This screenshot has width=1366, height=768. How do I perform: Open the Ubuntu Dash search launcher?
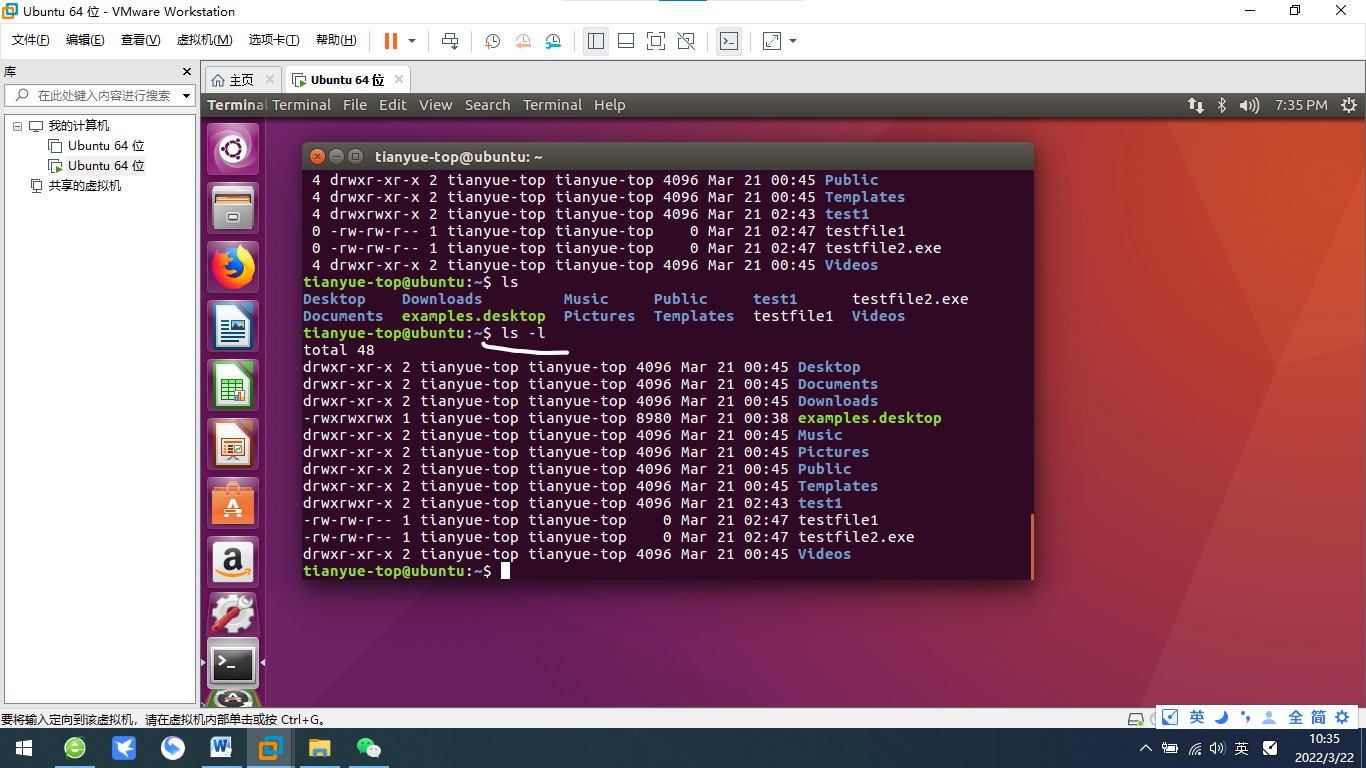(234, 150)
